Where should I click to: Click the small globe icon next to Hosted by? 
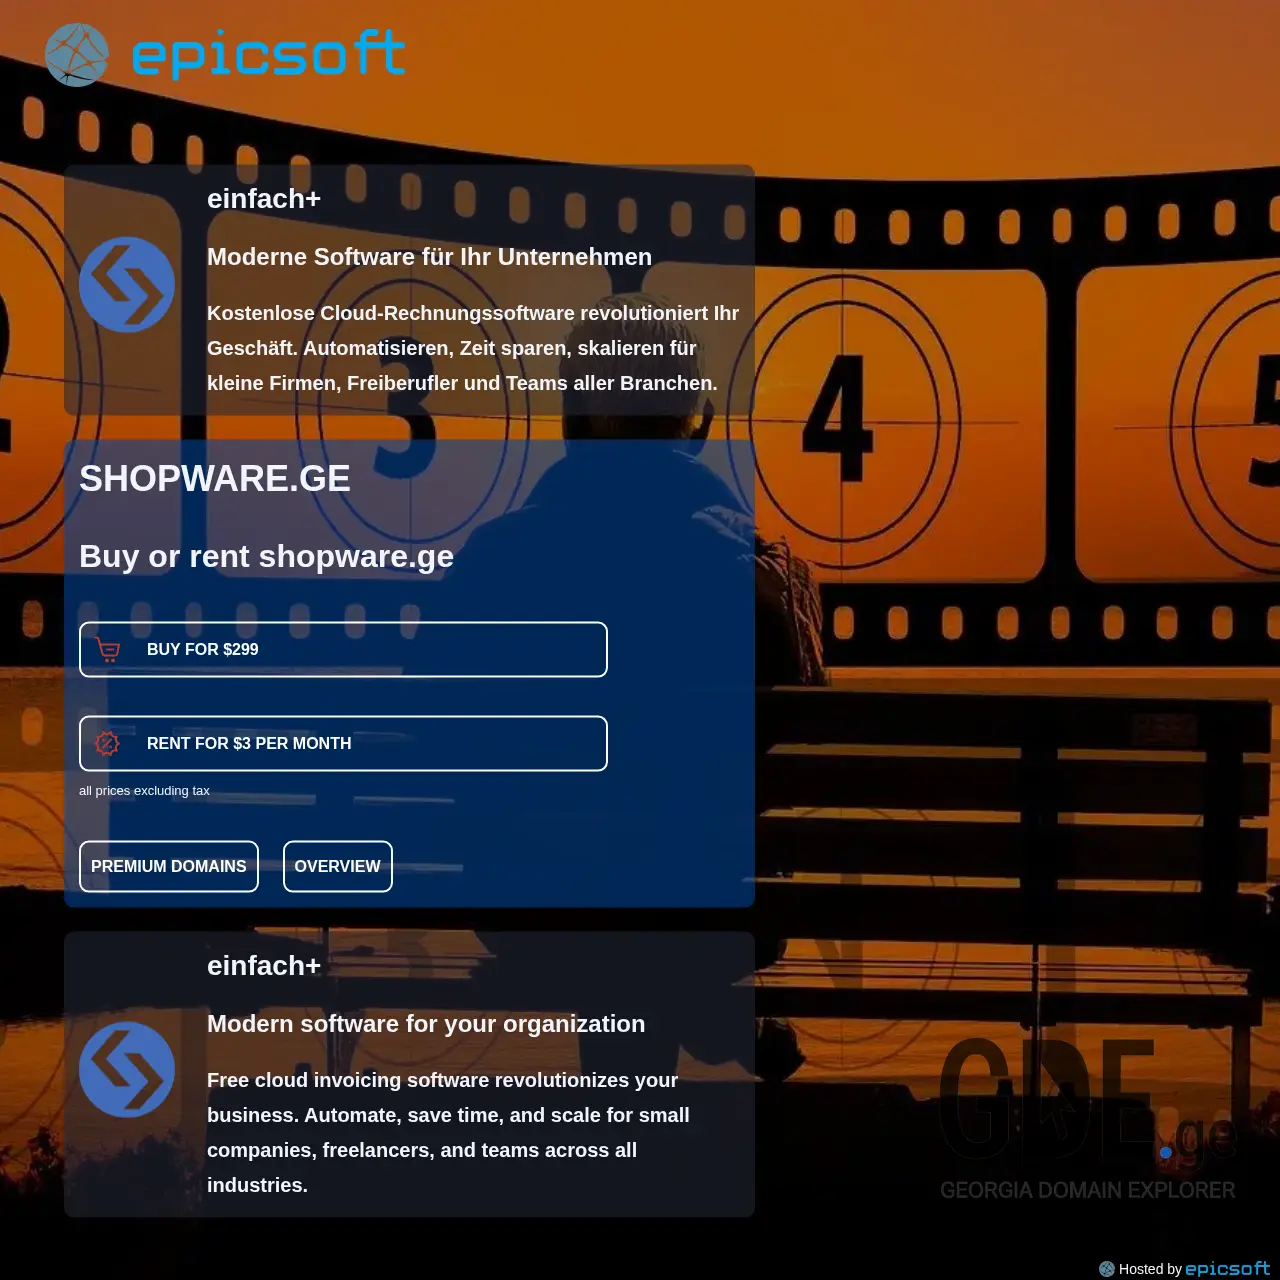pos(1107,1268)
